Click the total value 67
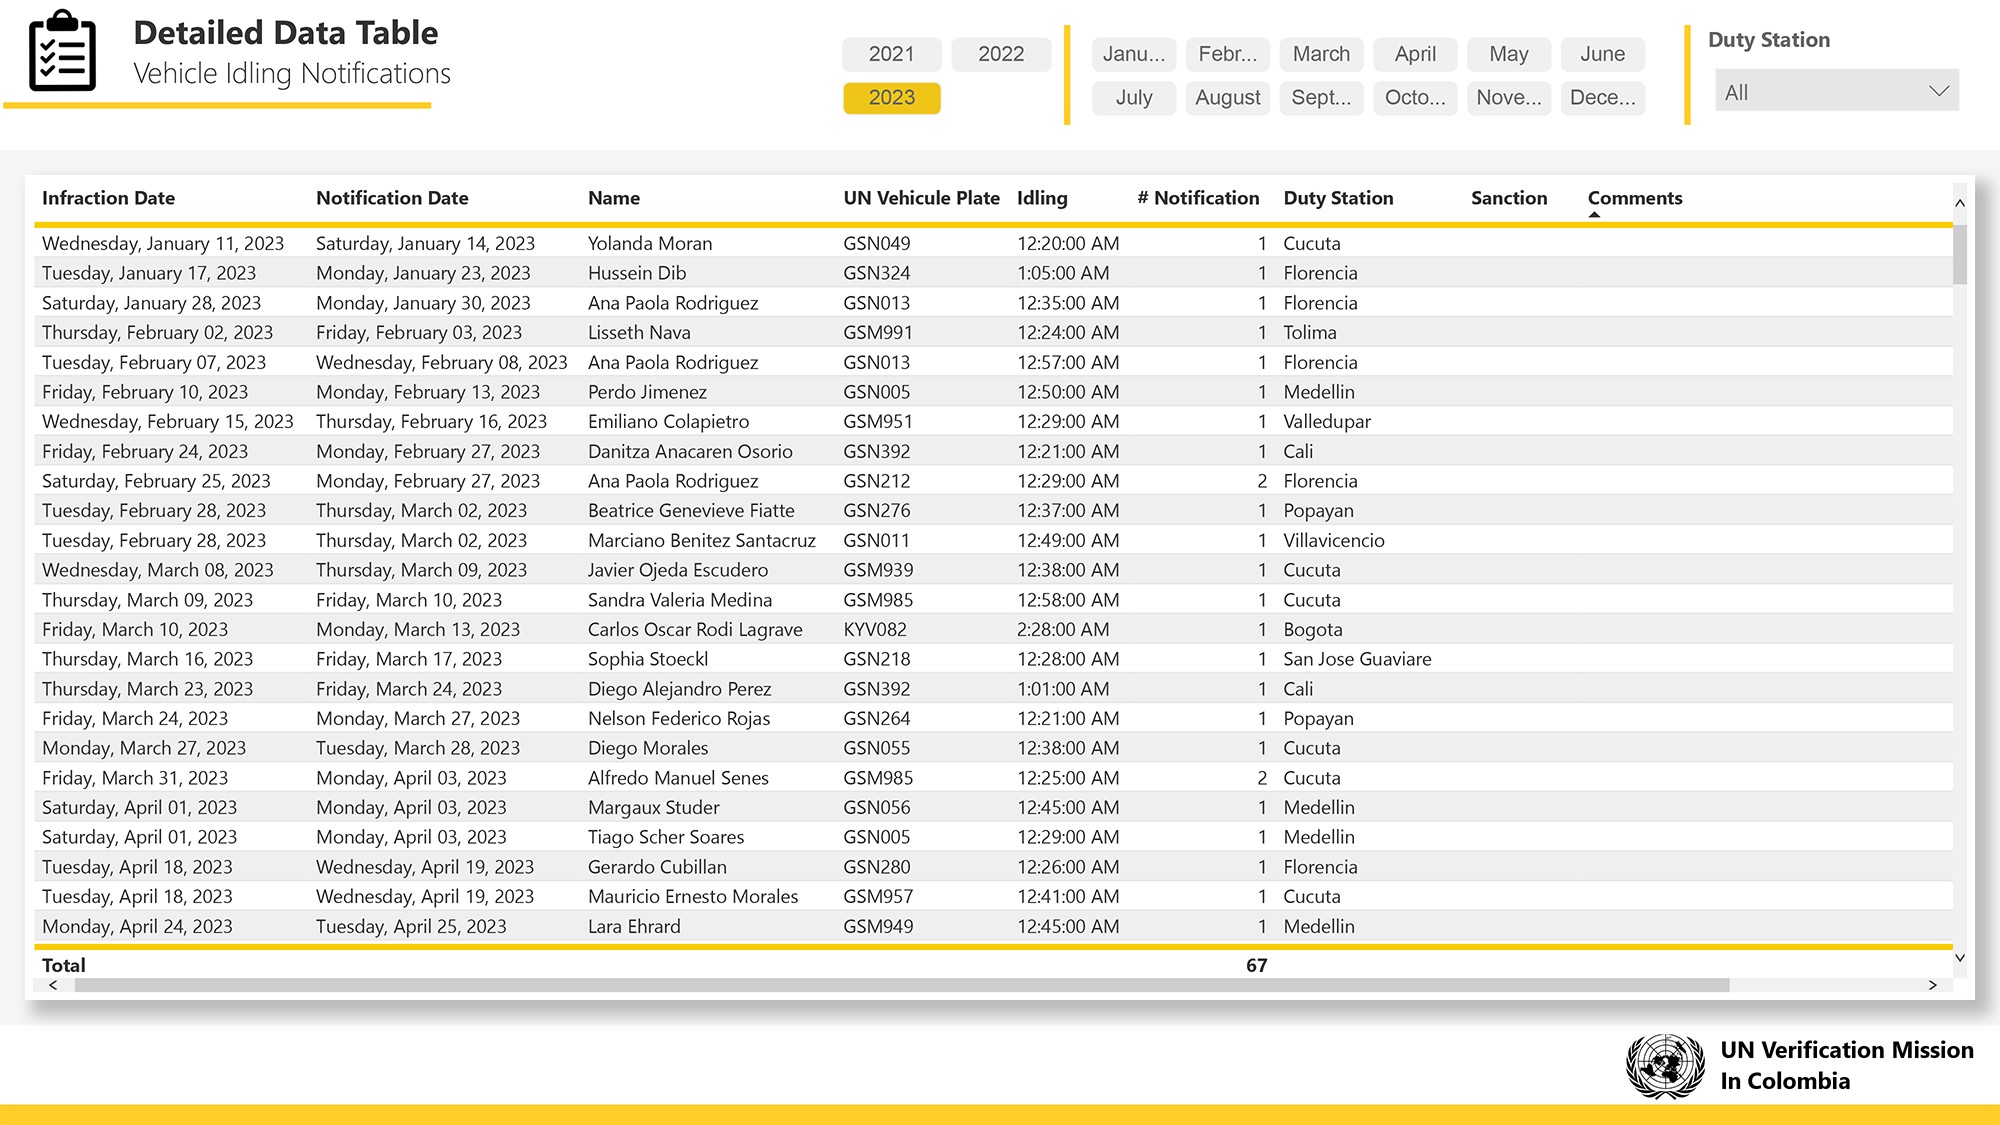The image size is (2000, 1125). (x=1257, y=965)
